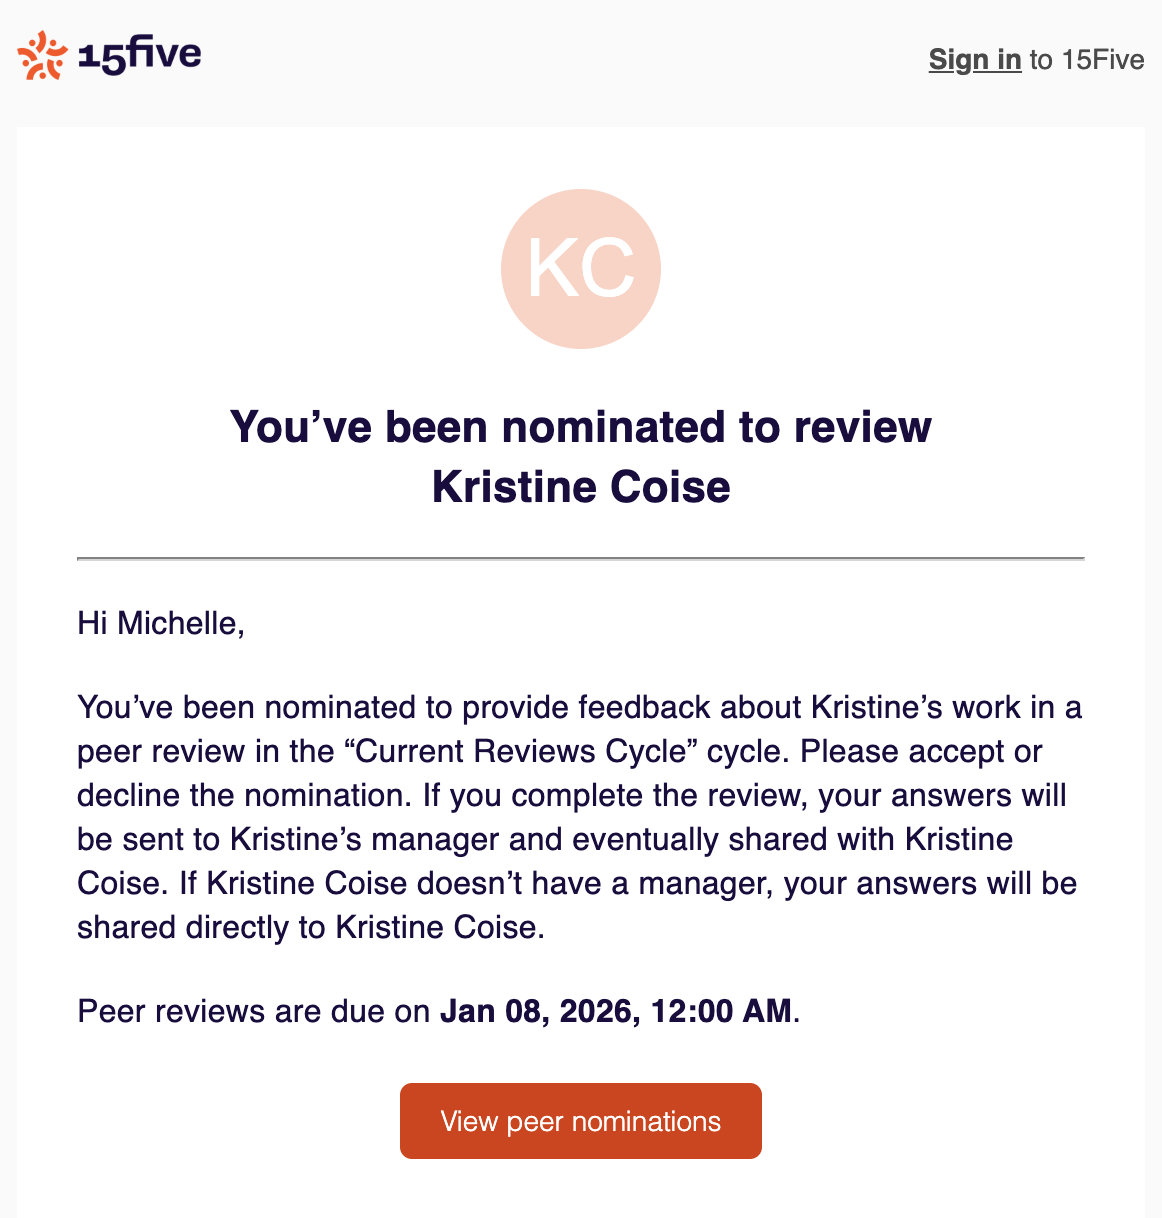1162x1218 pixels.
Task: Click the KC initials avatar circle
Action: (581, 268)
